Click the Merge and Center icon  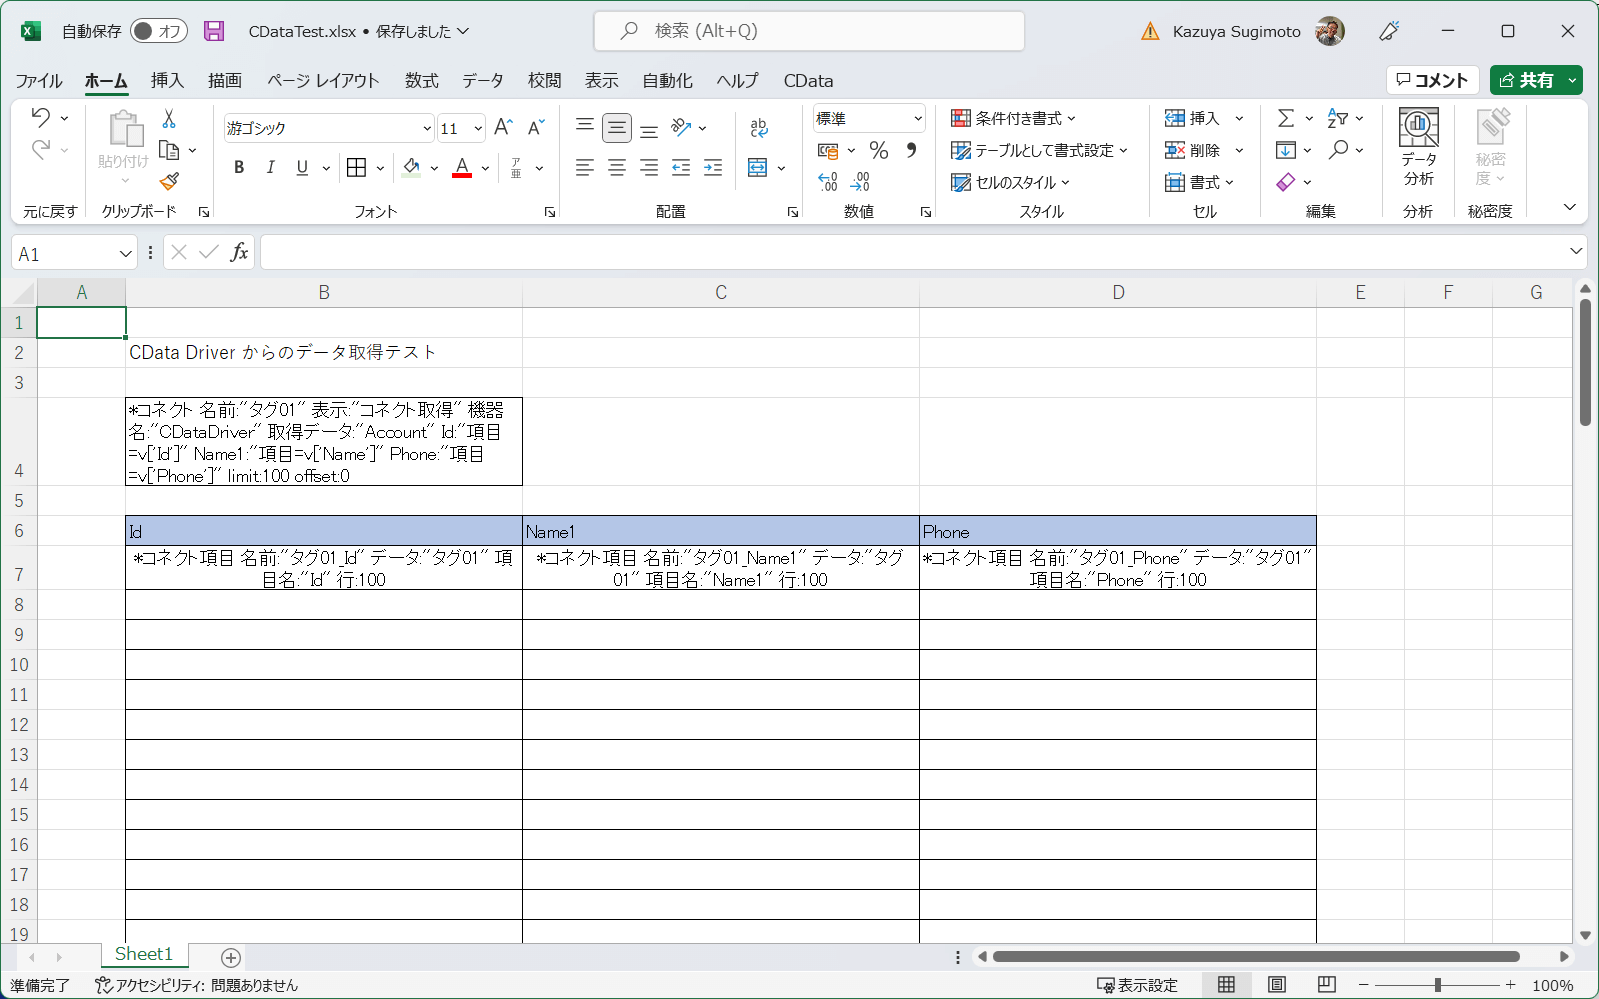pos(758,168)
